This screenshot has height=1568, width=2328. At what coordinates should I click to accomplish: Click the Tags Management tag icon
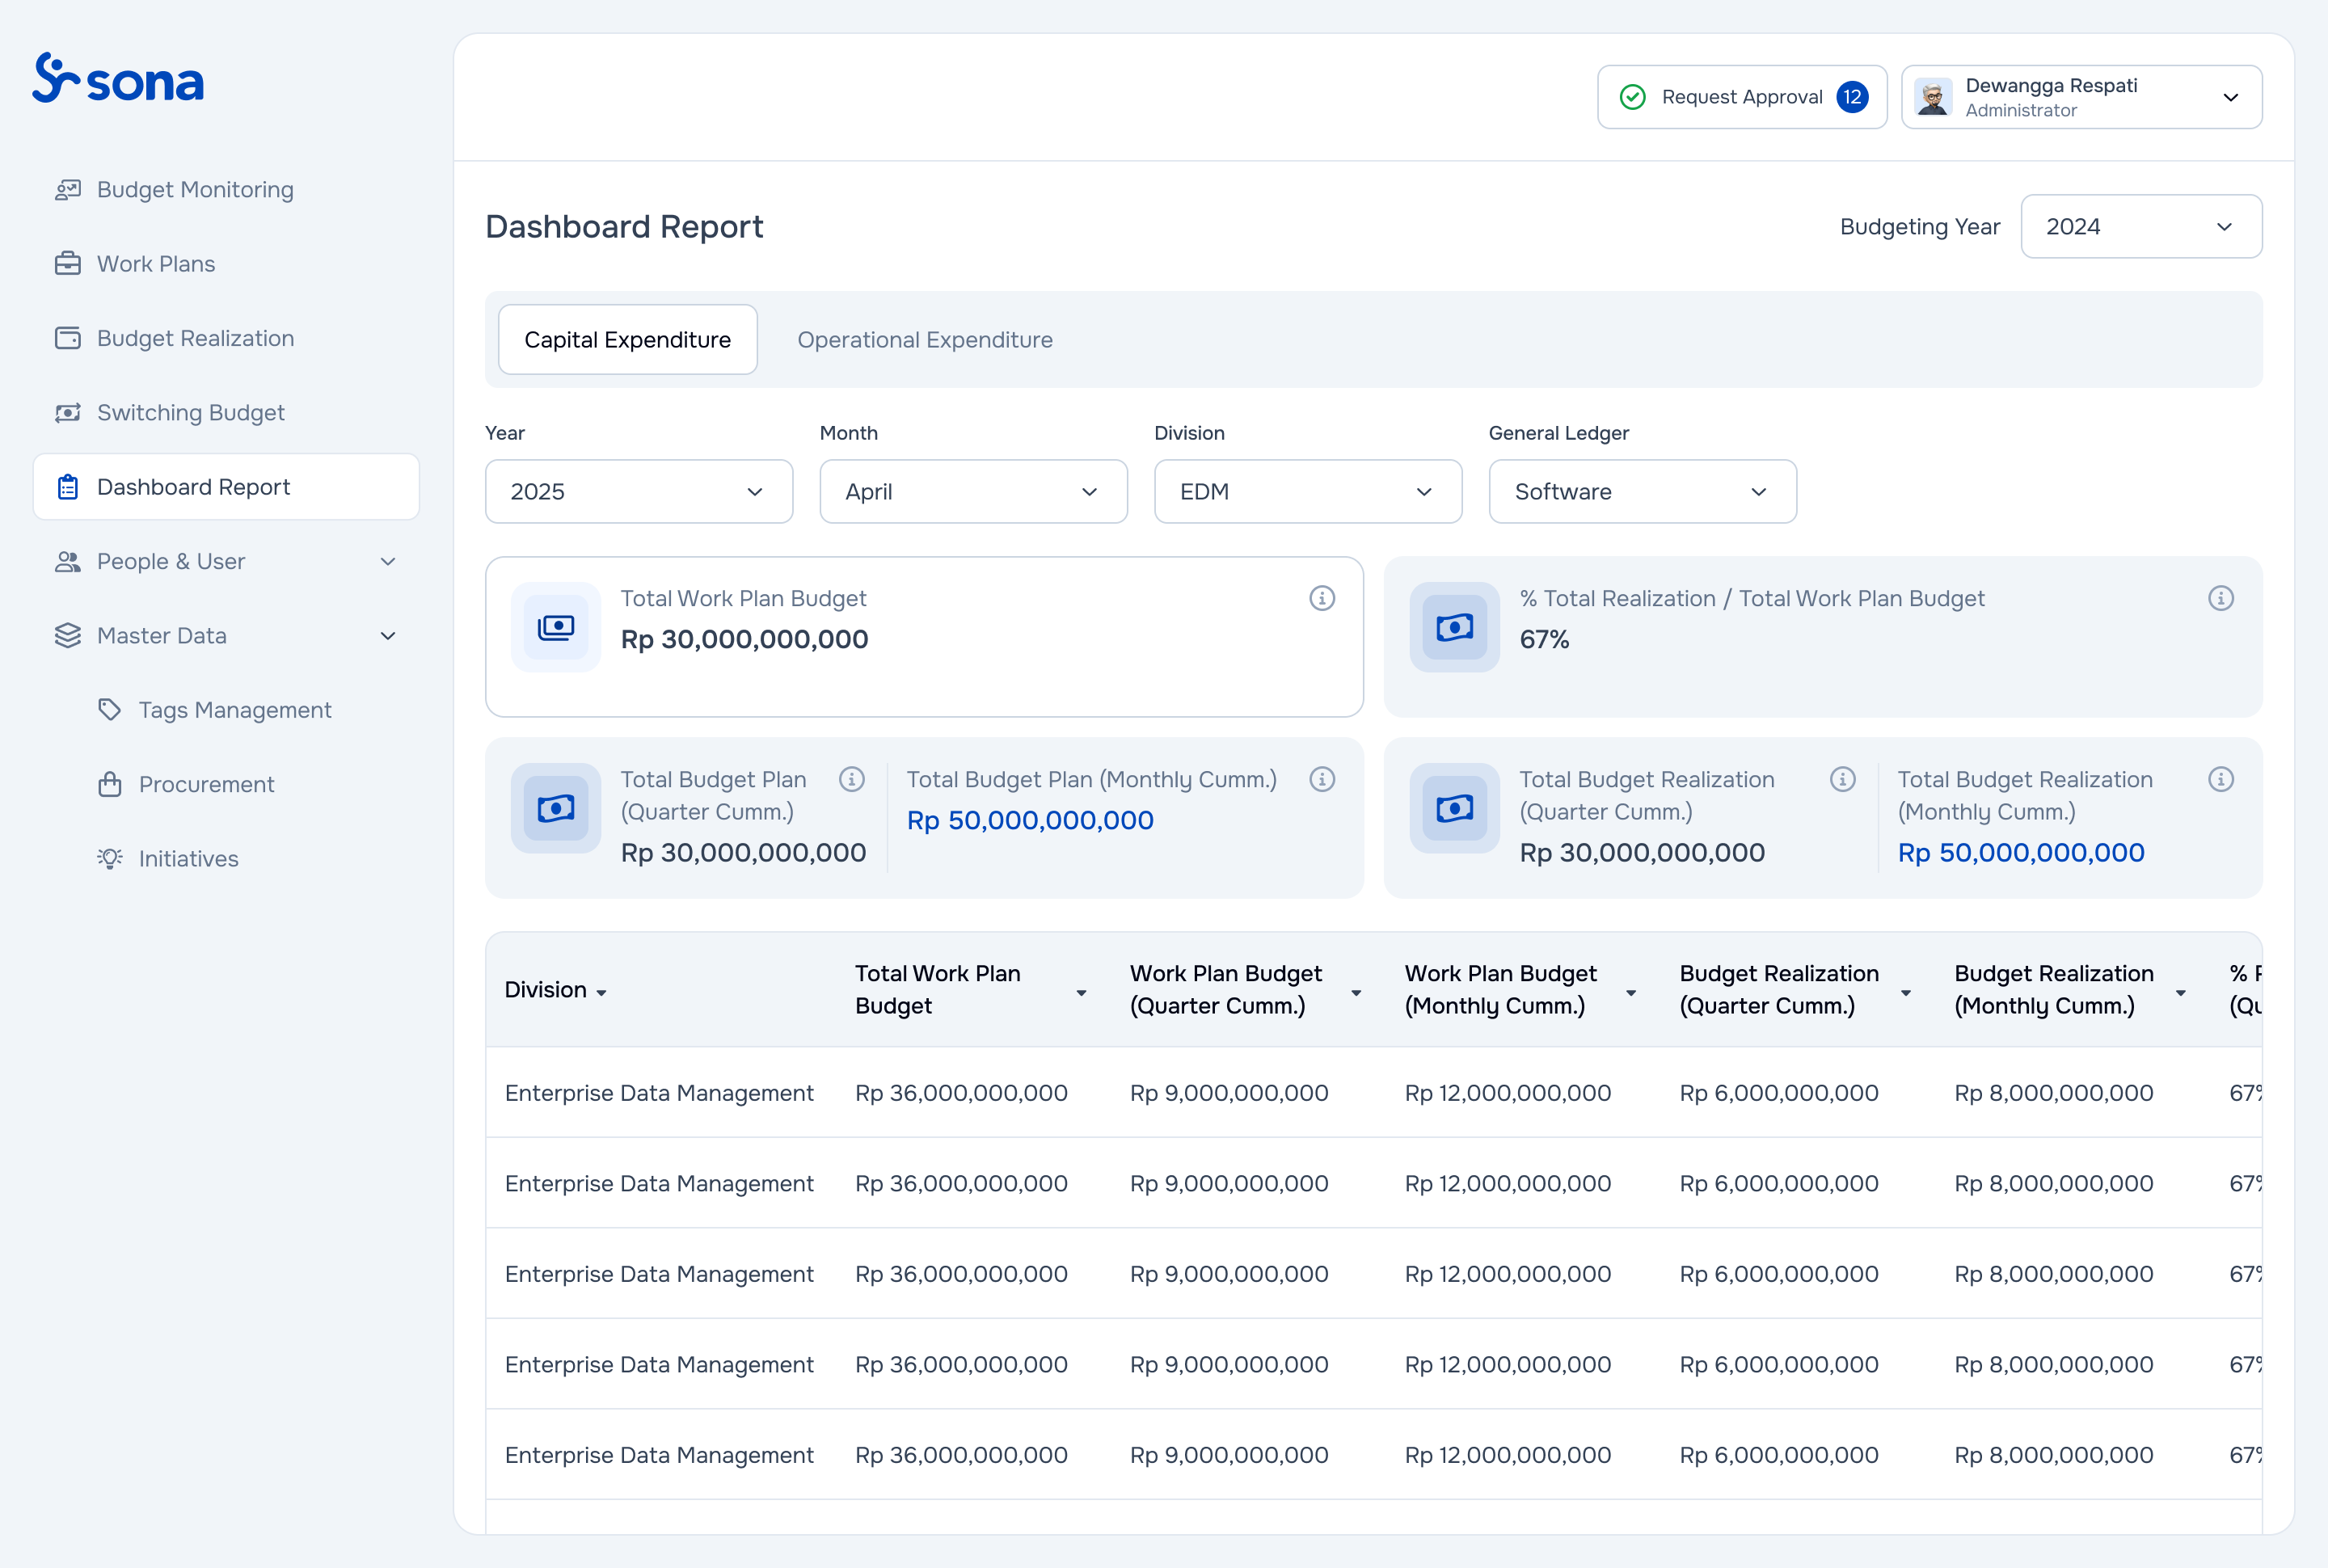[110, 710]
